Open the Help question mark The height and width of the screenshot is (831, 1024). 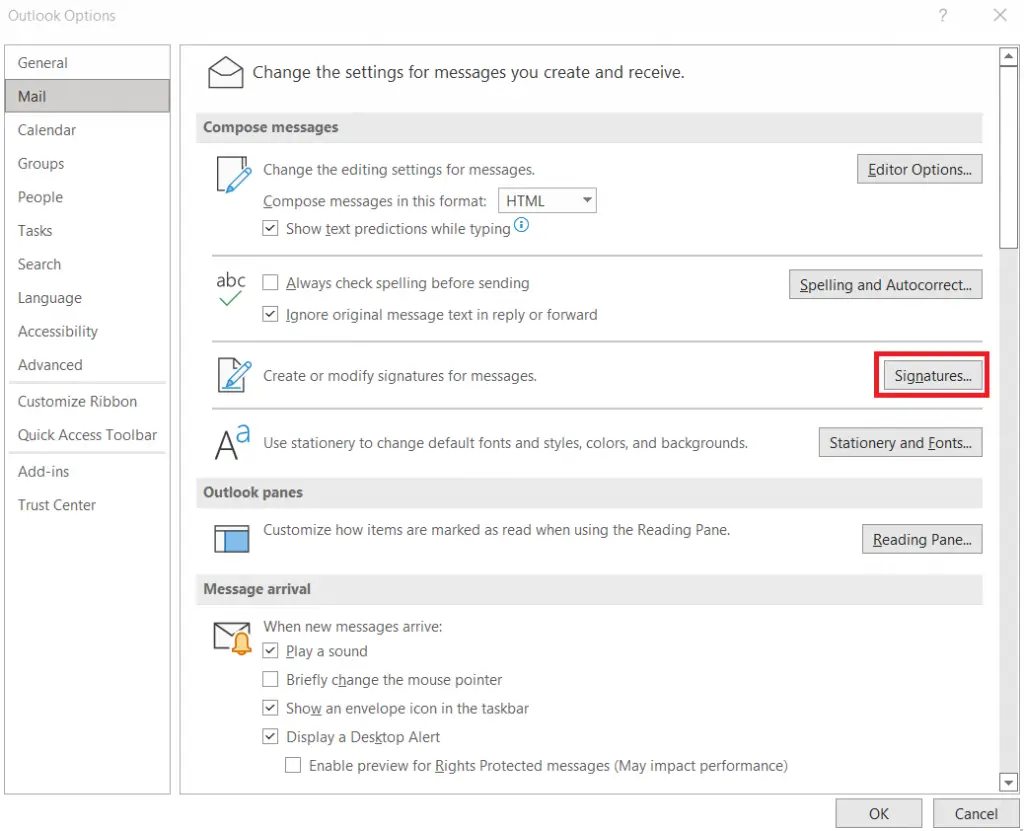942,15
